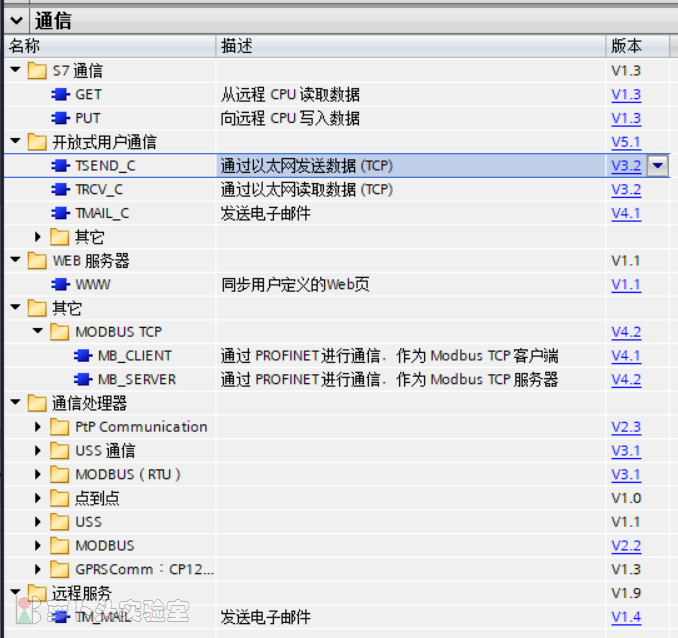Image resolution: width=678 pixels, height=638 pixels.
Task: Click the WEB 服务器 folder icon
Action: tap(37, 261)
